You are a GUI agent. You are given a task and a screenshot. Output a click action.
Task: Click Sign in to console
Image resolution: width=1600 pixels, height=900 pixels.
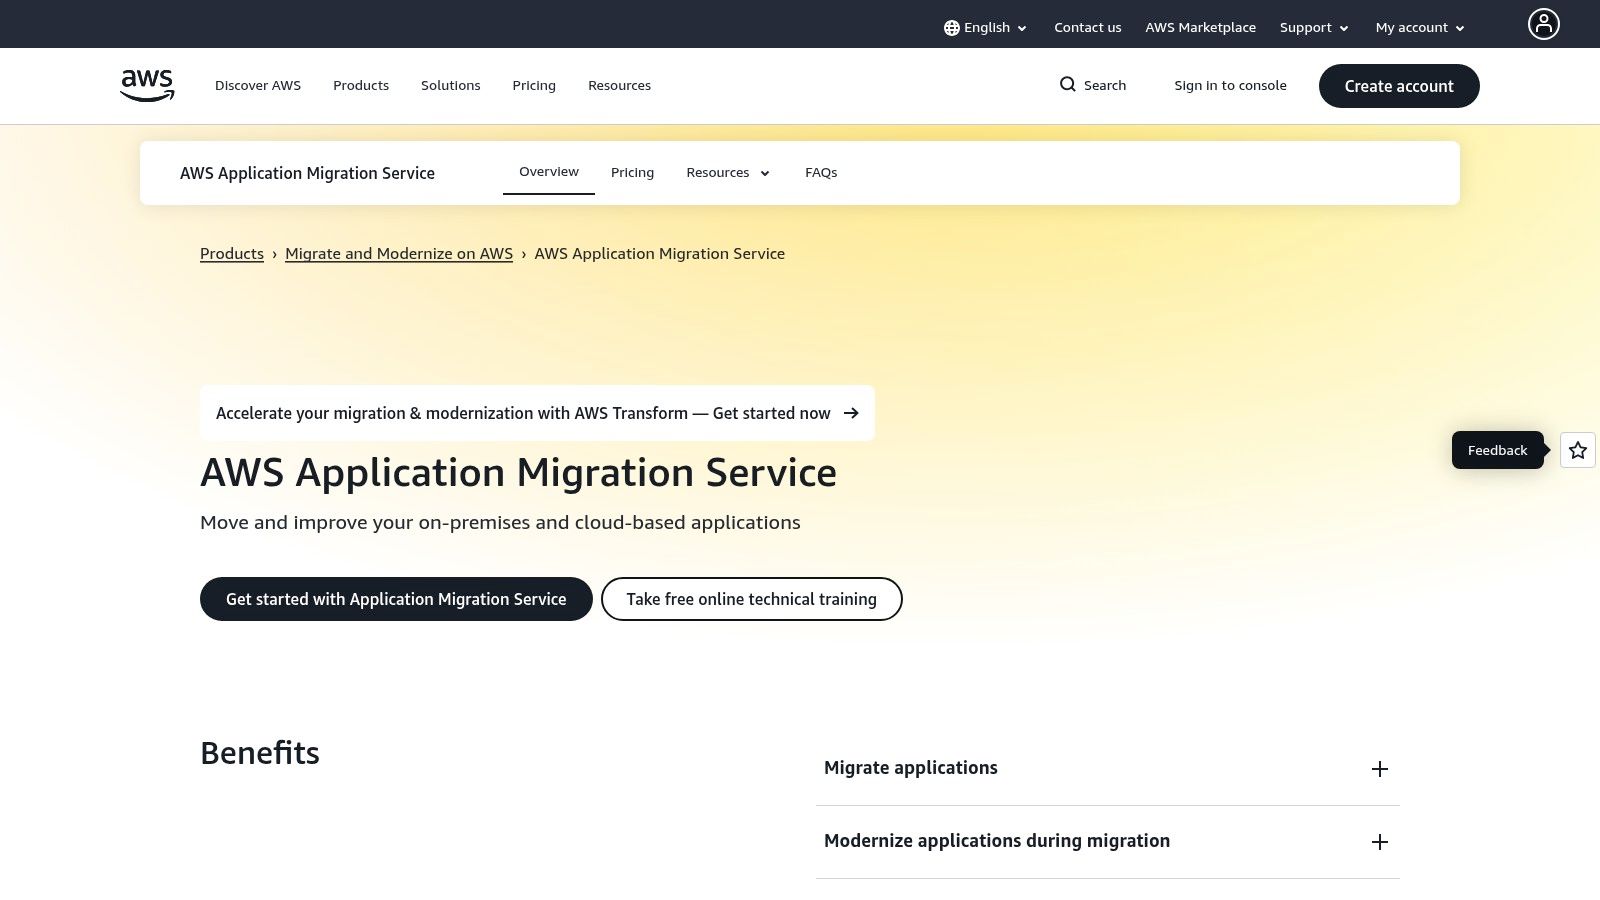click(x=1230, y=85)
